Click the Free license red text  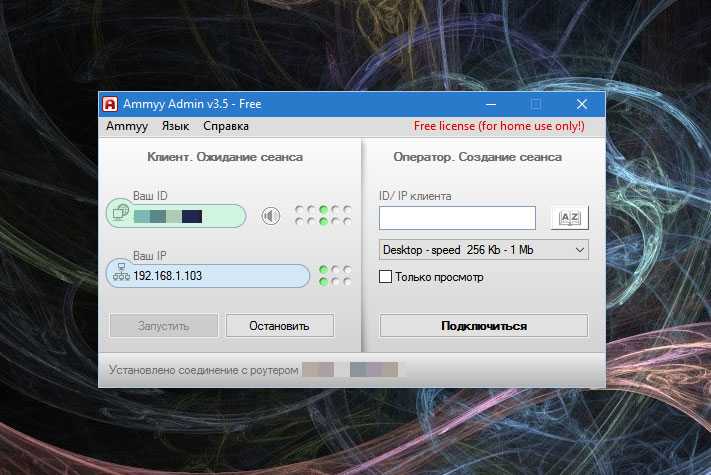click(x=499, y=126)
